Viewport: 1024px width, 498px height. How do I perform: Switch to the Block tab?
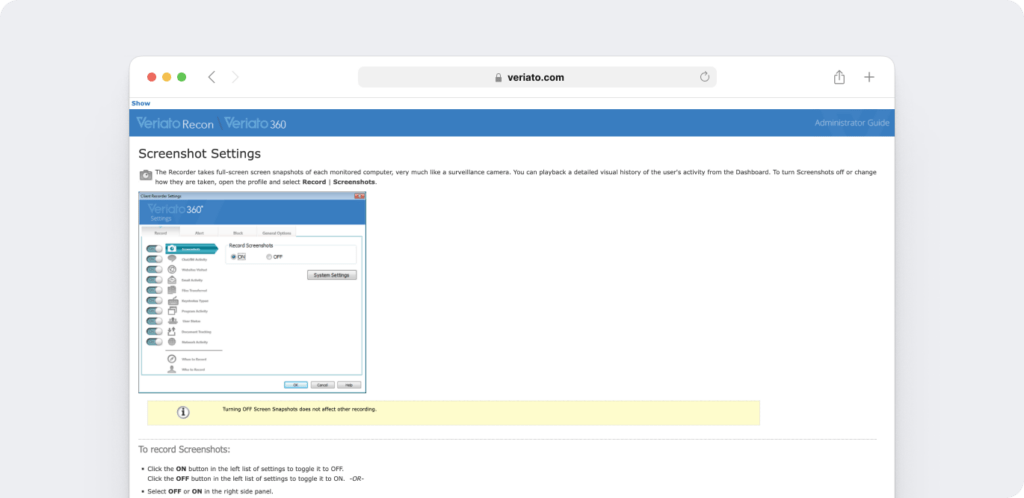[x=238, y=232]
